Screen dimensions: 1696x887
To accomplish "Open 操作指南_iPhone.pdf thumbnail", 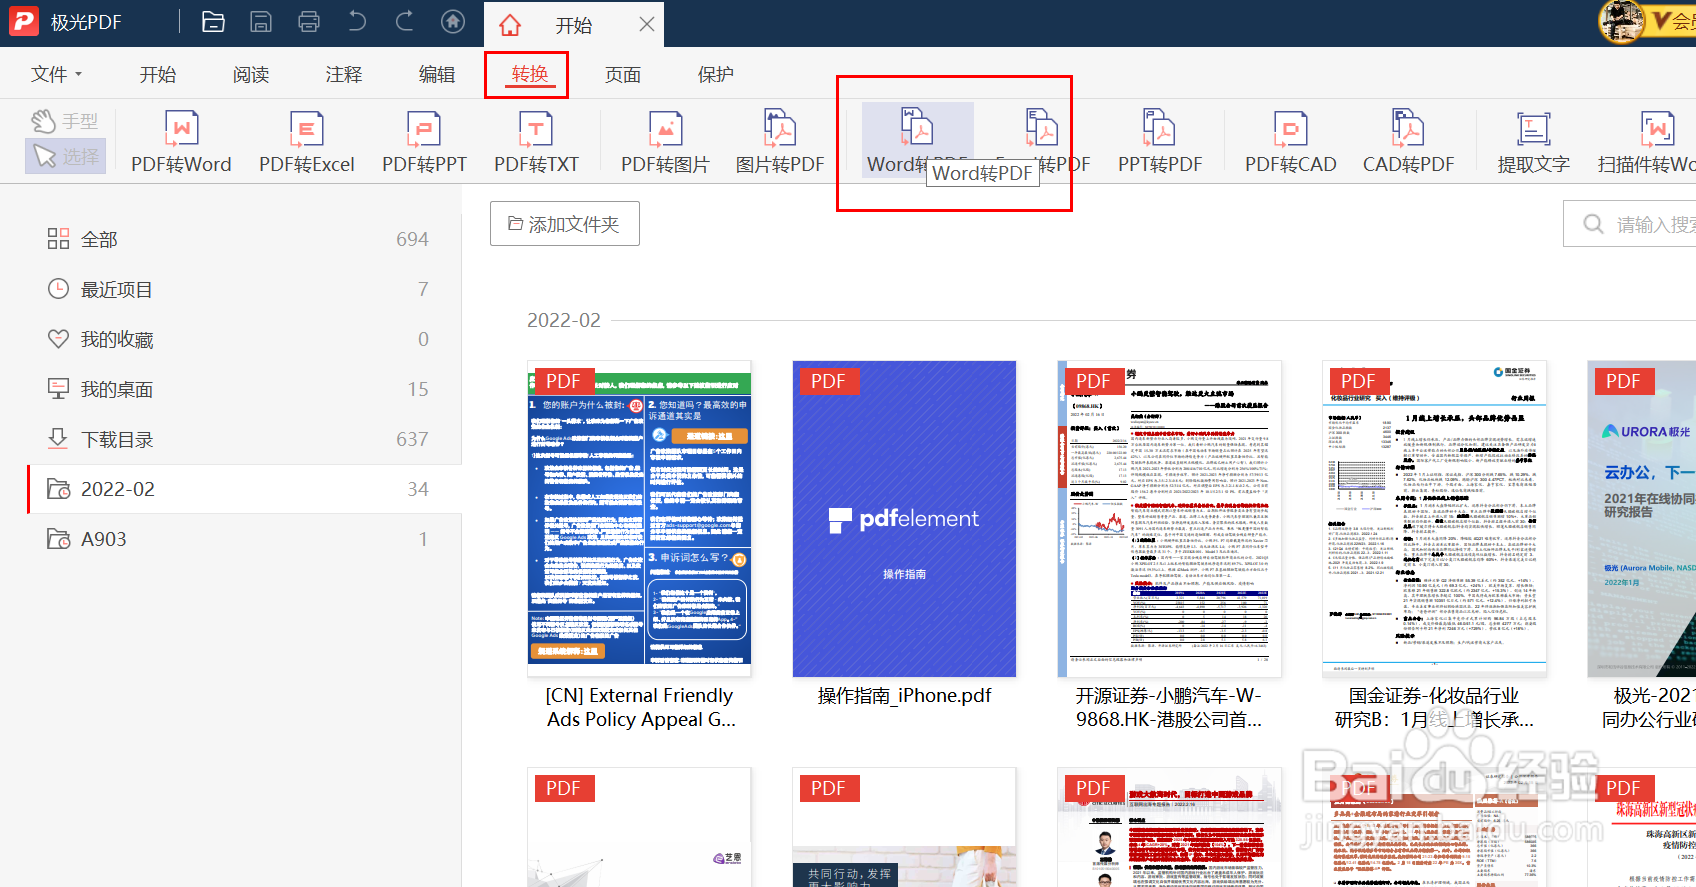I will coord(904,519).
